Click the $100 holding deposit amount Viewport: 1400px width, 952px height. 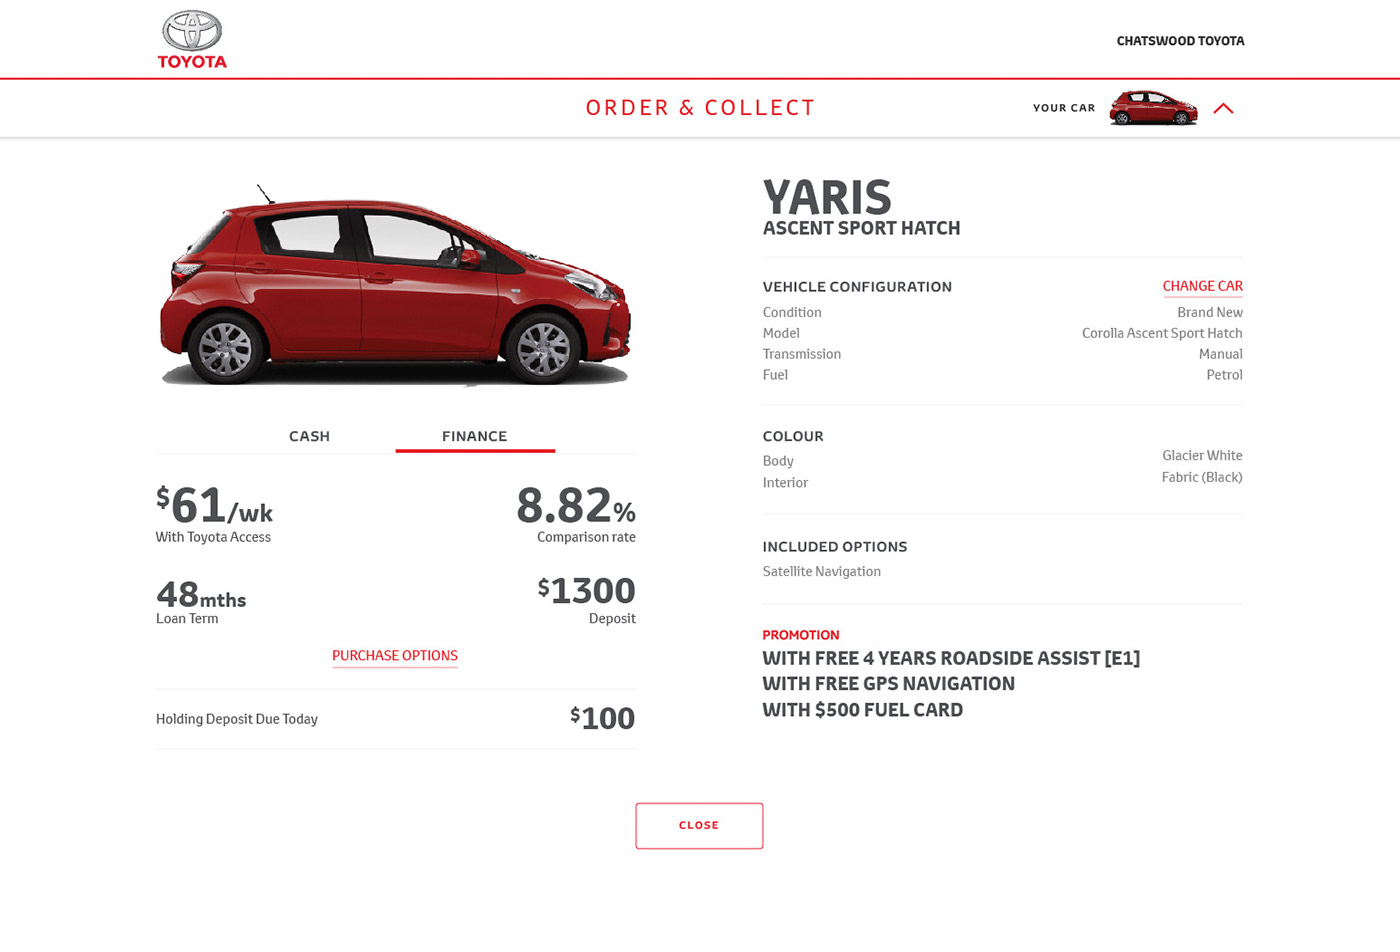(603, 718)
